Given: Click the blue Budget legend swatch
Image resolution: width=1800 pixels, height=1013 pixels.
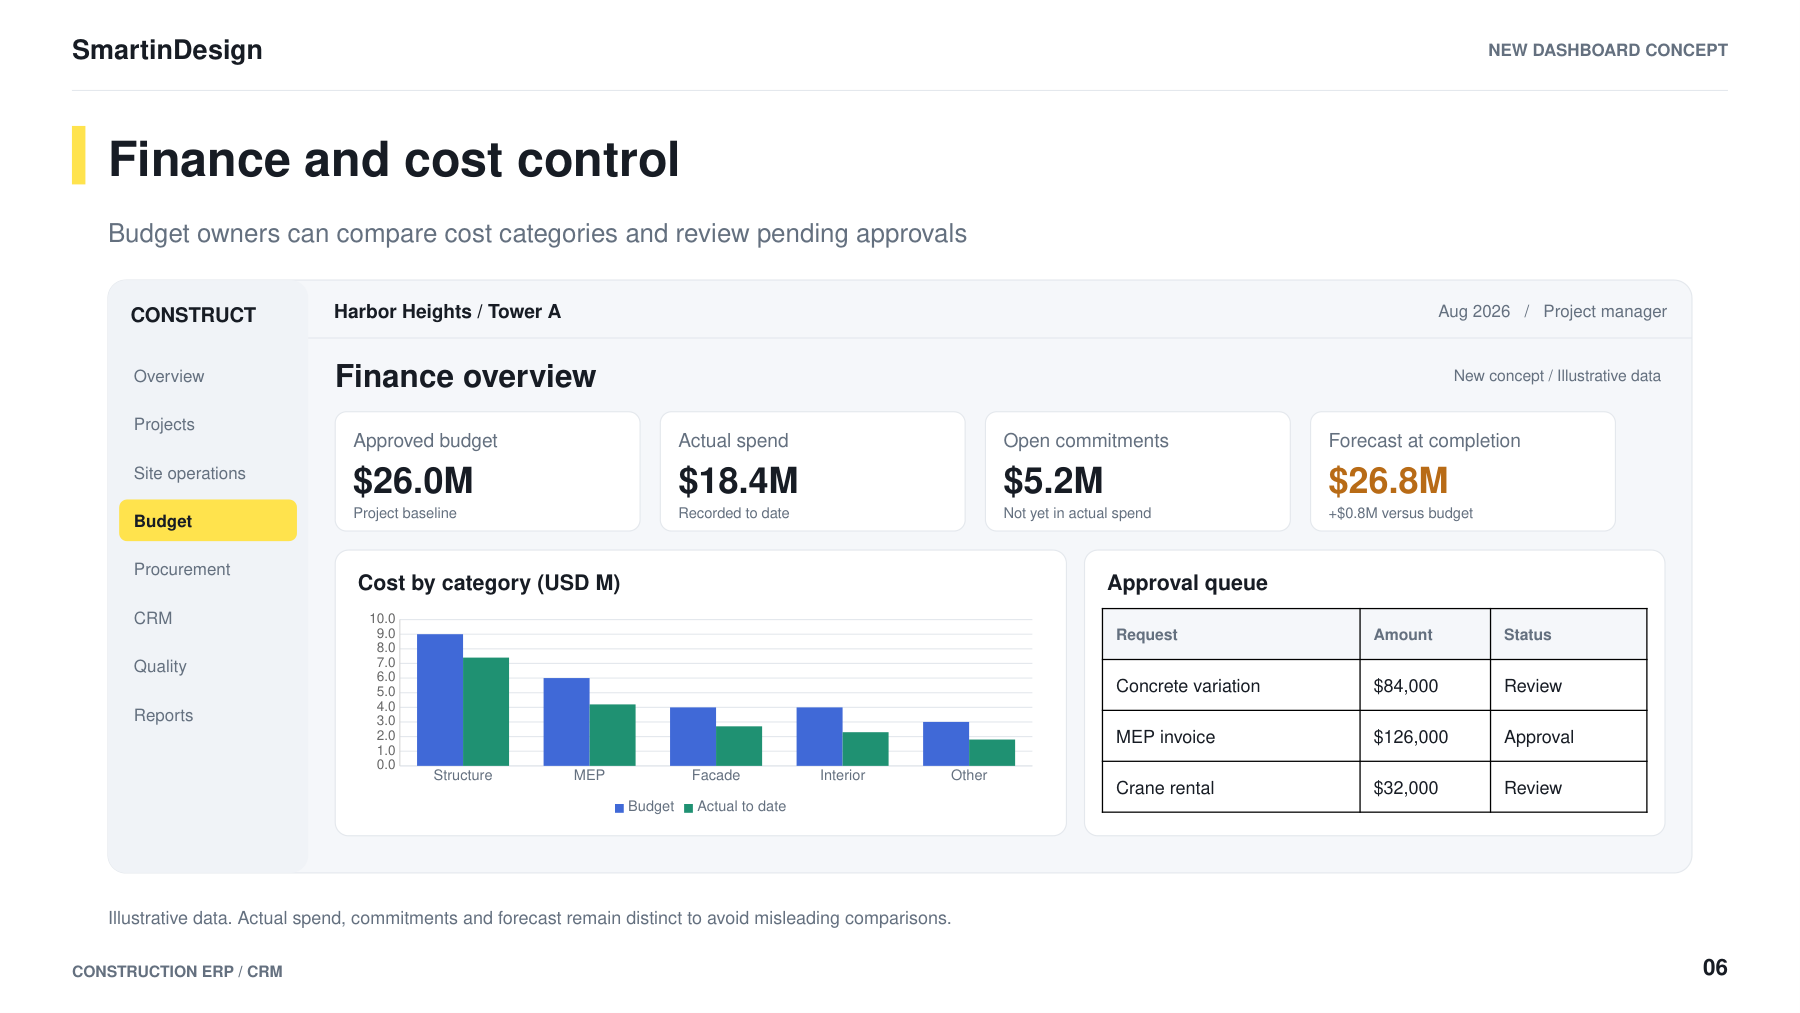Looking at the screenshot, I should (619, 808).
